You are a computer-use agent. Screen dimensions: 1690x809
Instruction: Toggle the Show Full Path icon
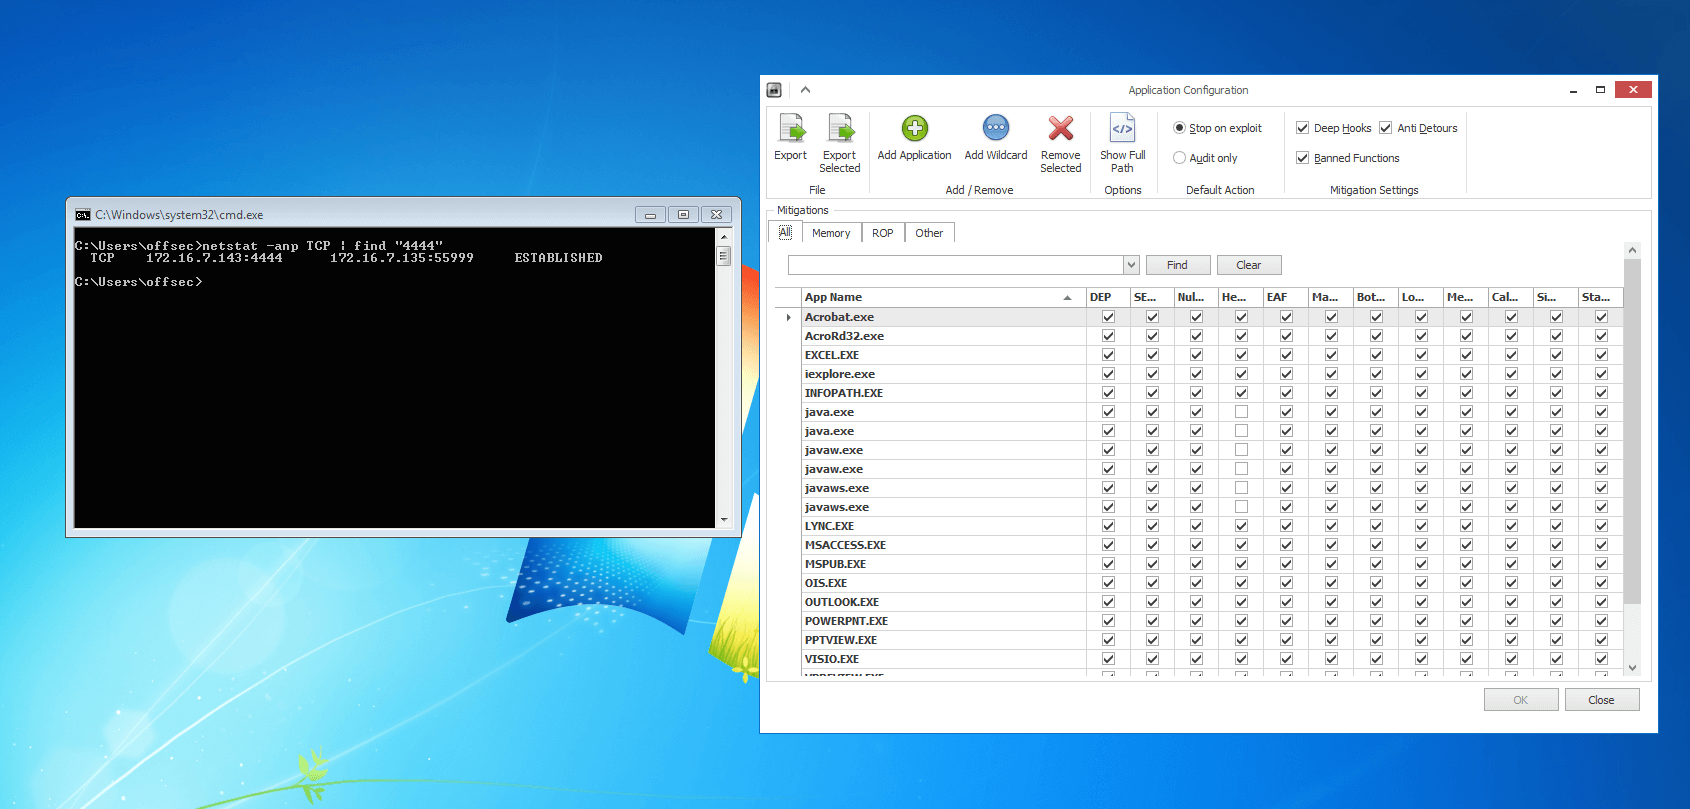click(x=1122, y=129)
